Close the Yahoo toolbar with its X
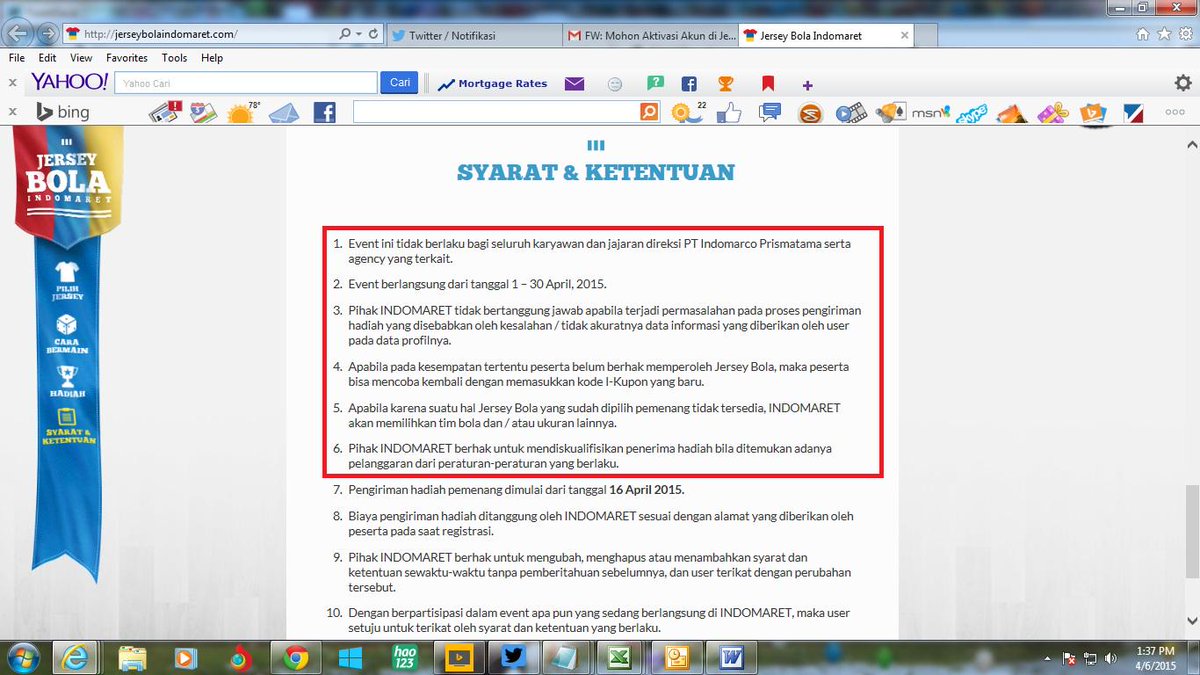 point(12,83)
